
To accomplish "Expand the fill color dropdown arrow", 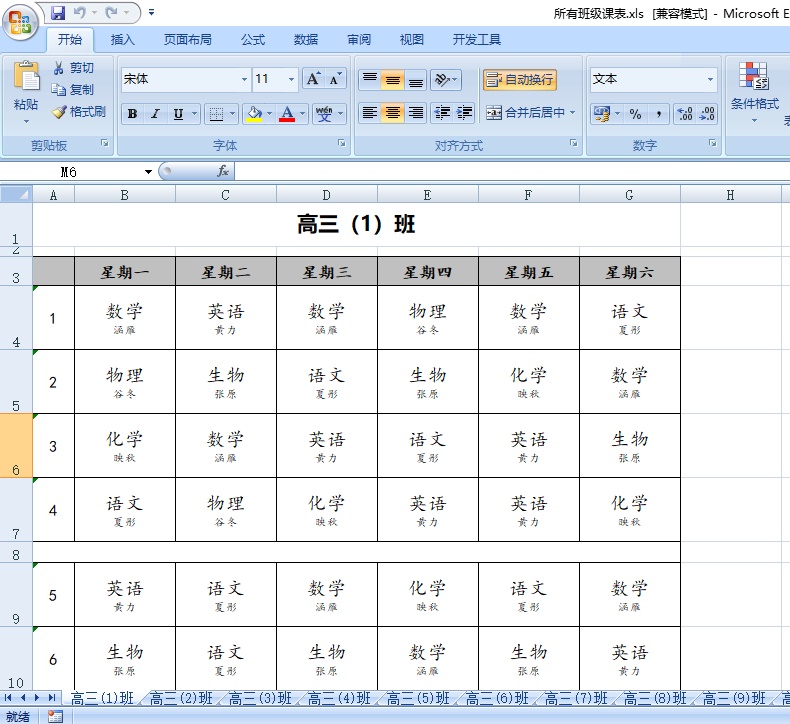I will [270, 114].
